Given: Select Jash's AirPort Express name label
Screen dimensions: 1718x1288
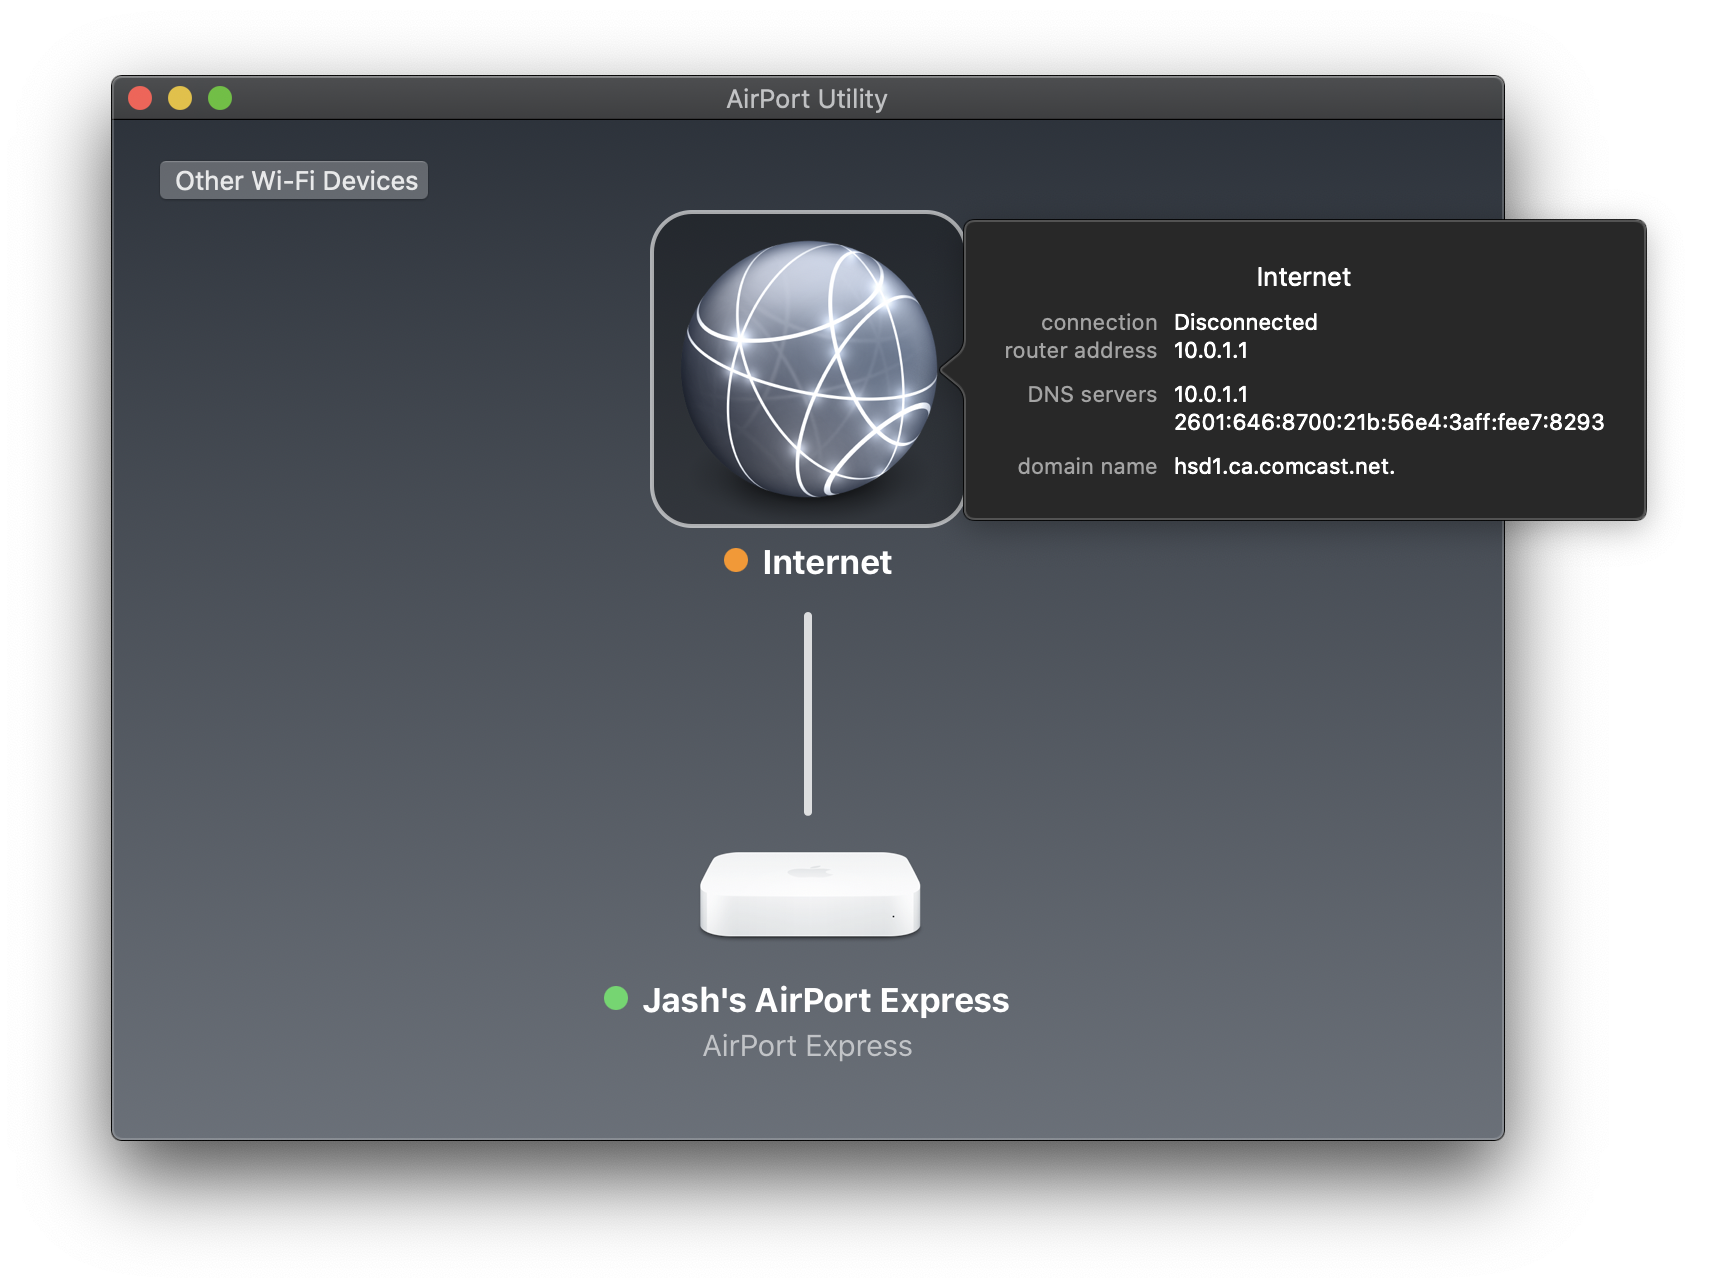Looking at the screenshot, I should 826,1000.
